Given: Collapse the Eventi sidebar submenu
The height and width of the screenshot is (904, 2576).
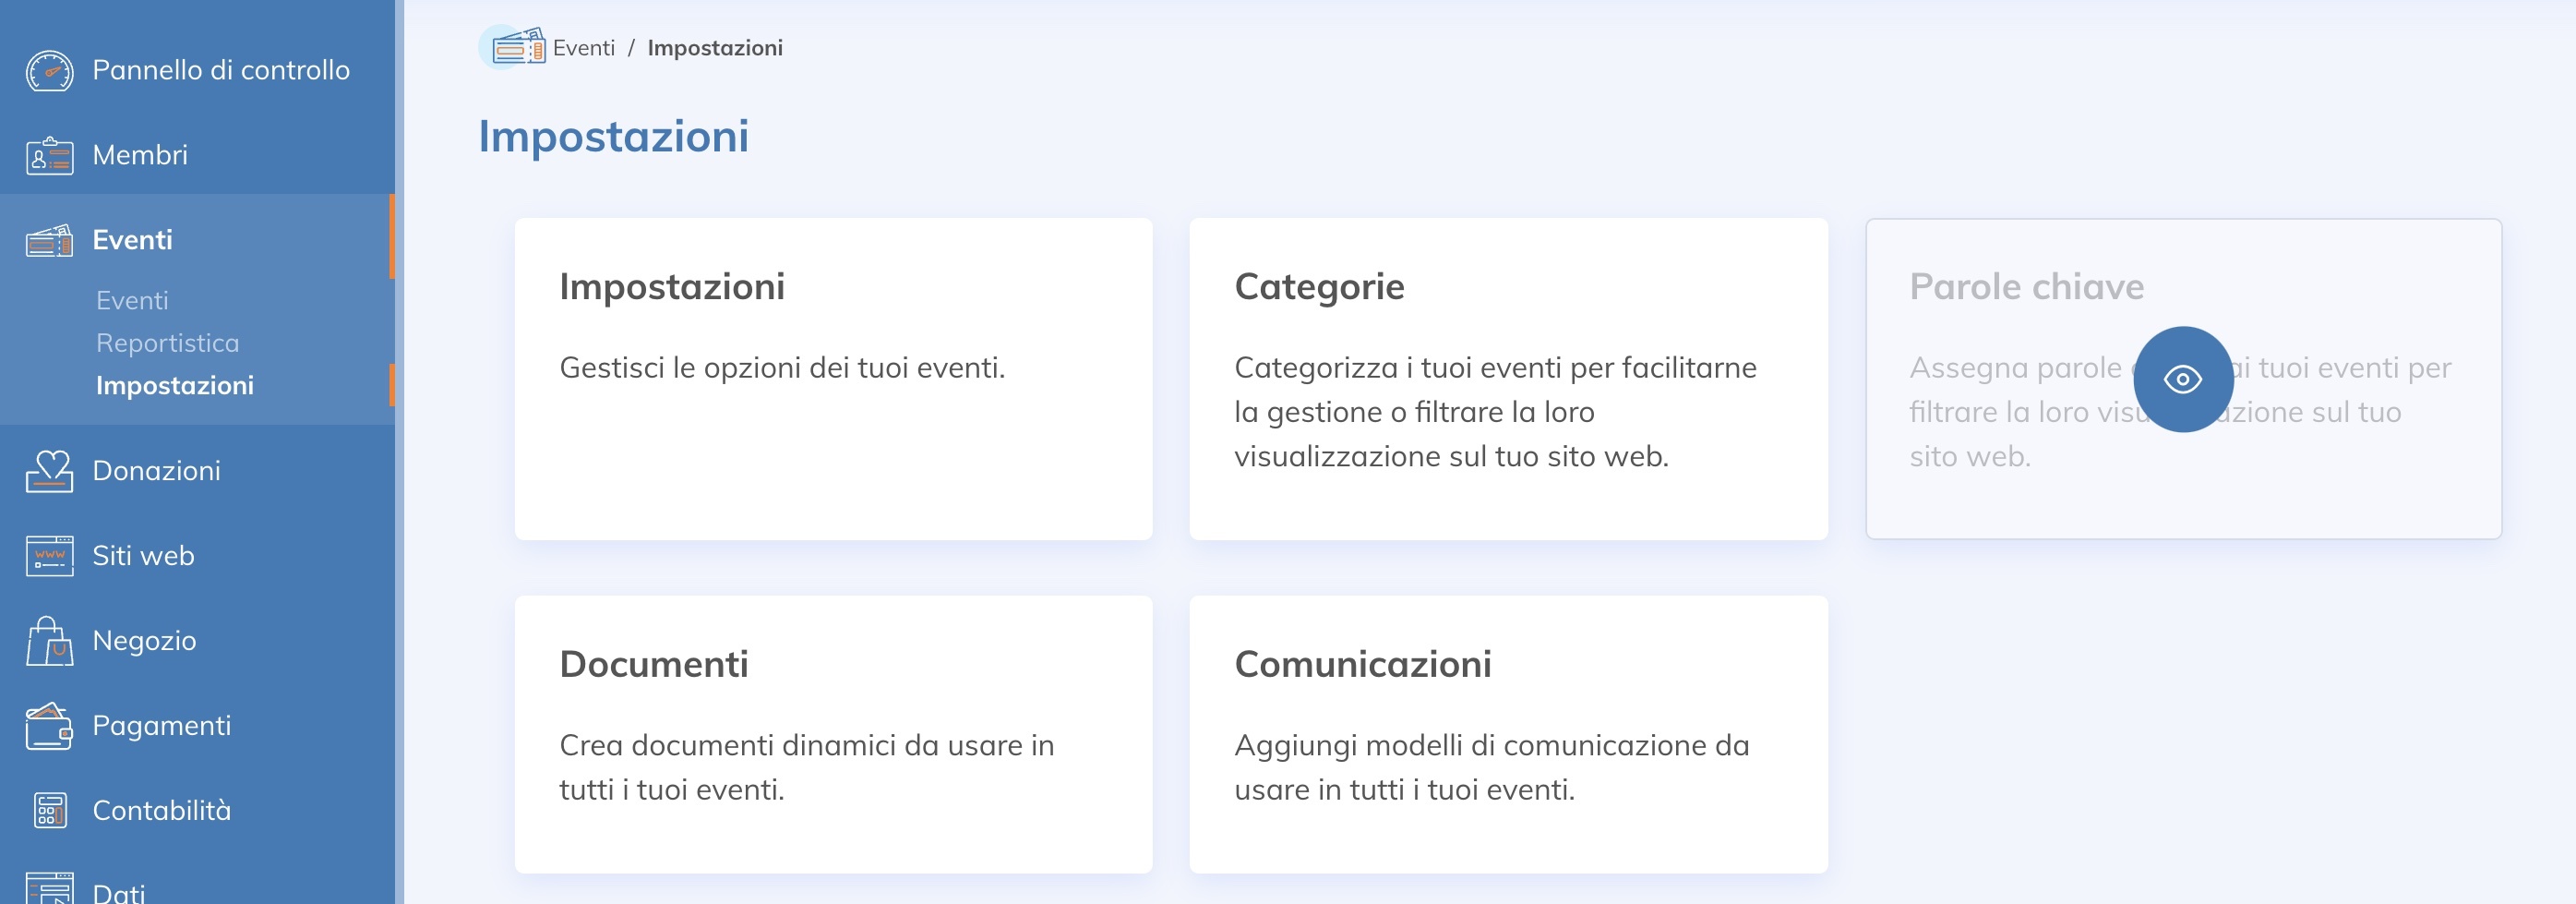Looking at the screenshot, I should tap(131, 239).
